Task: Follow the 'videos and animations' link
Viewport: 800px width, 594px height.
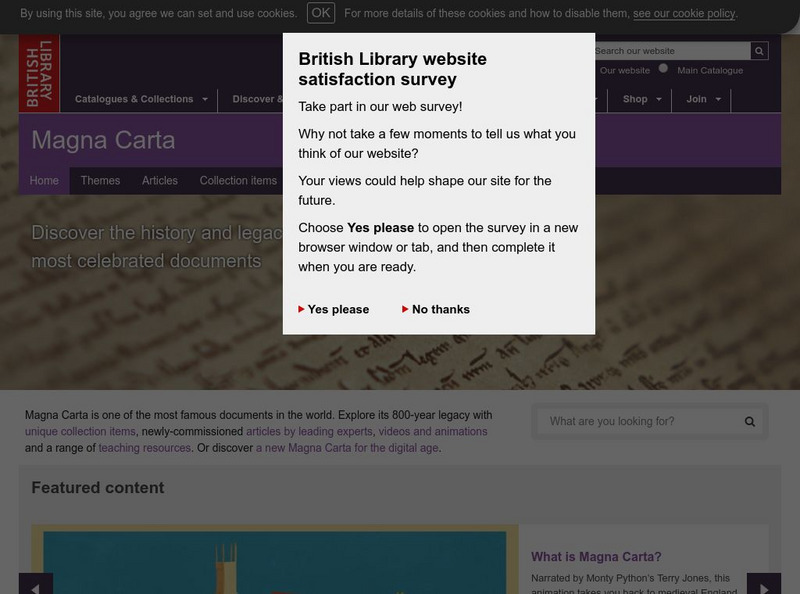Action: pos(433,431)
